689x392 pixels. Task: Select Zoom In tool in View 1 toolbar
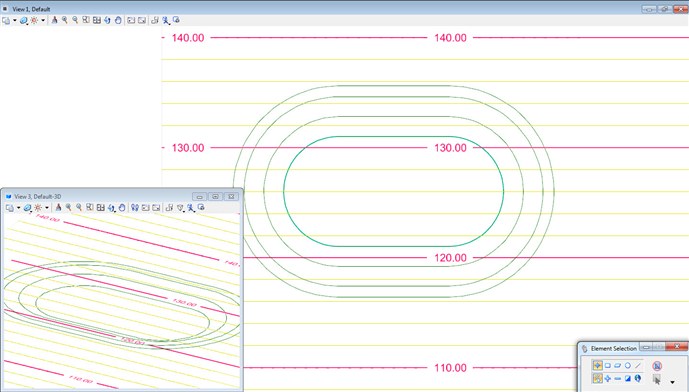point(65,20)
